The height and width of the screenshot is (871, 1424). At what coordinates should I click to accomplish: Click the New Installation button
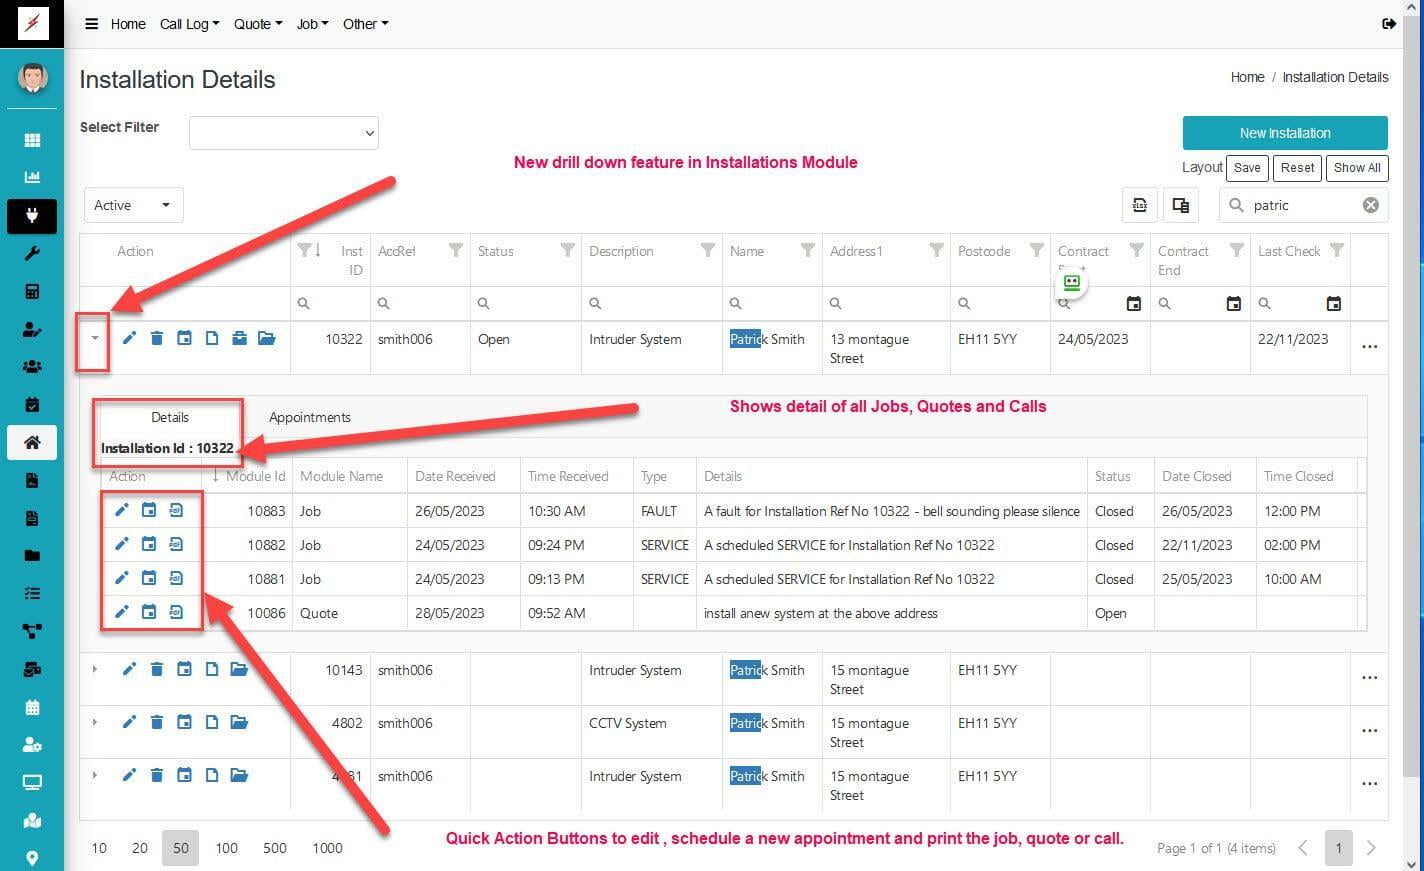click(1284, 133)
